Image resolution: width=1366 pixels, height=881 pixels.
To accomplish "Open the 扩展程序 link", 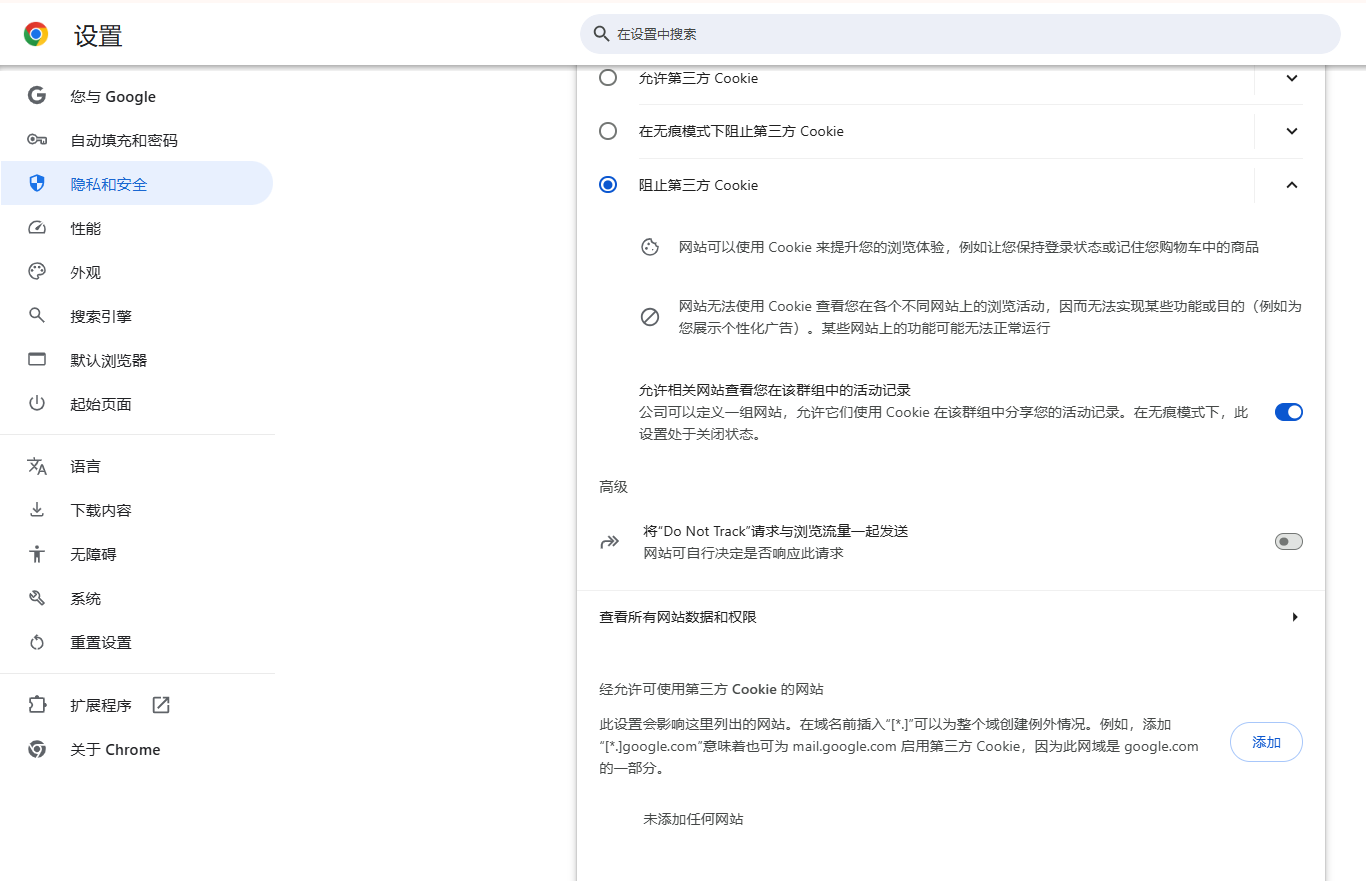I will tap(137, 705).
